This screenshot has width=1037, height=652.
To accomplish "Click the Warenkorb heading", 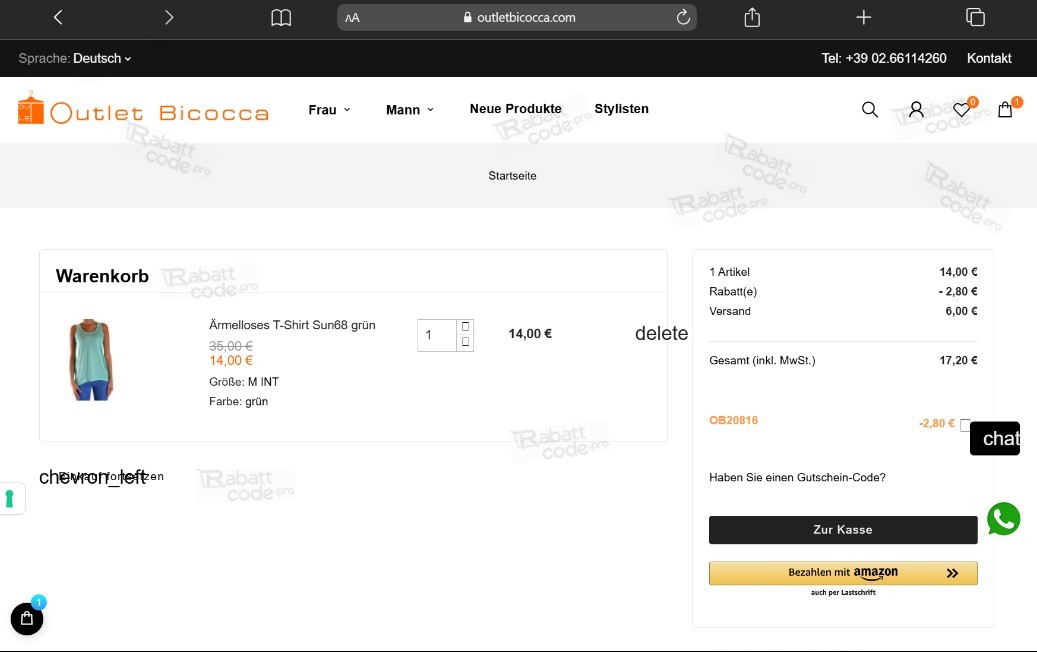I will coord(102,276).
